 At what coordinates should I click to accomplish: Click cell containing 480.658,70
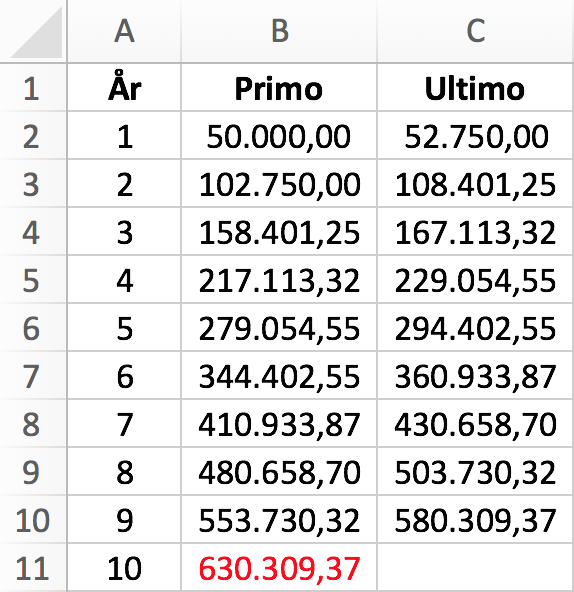click(279, 472)
